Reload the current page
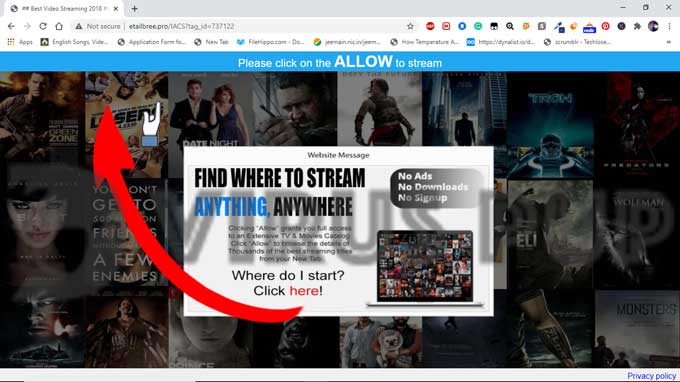Image resolution: width=680 pixels, height=382 pixels. tap(42, 26)
